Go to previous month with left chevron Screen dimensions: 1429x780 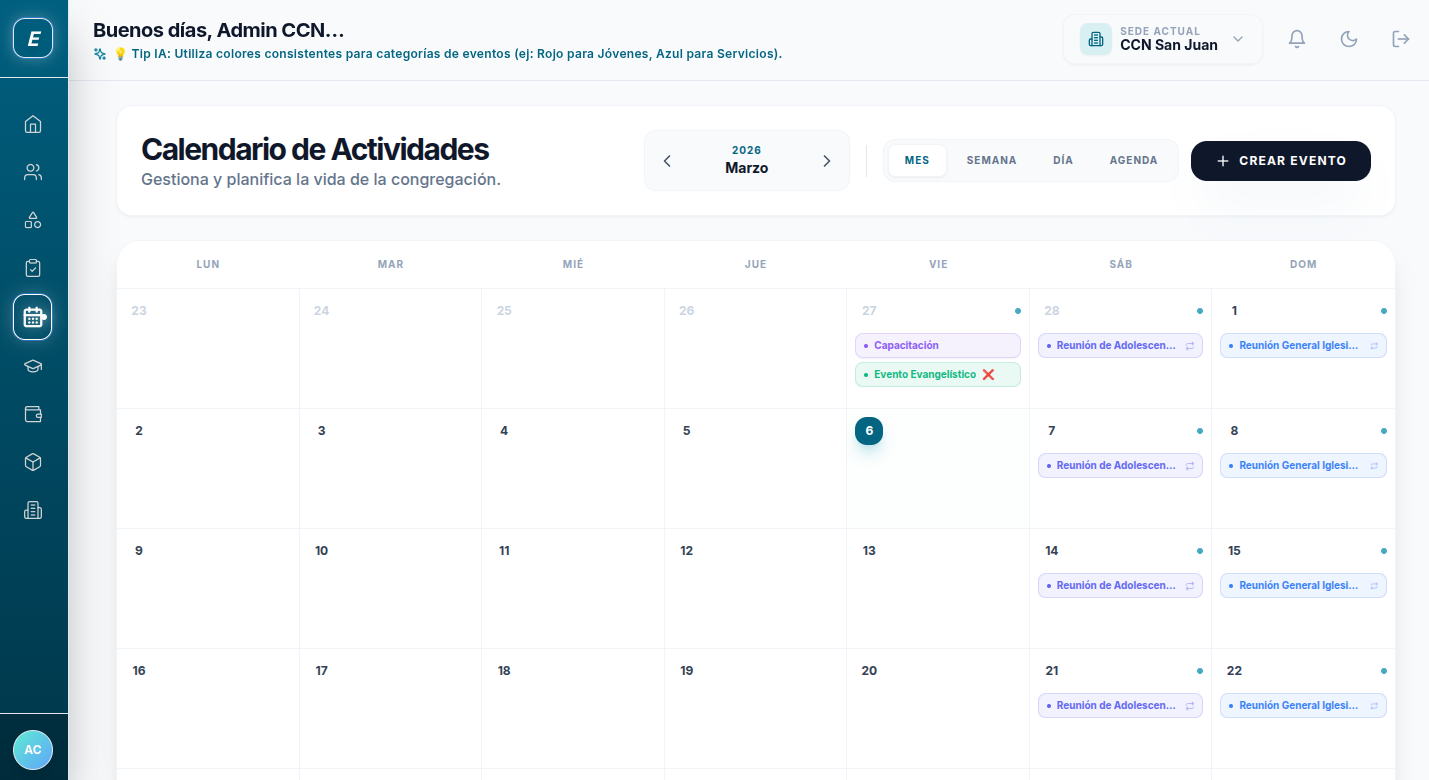click(667, 160)
